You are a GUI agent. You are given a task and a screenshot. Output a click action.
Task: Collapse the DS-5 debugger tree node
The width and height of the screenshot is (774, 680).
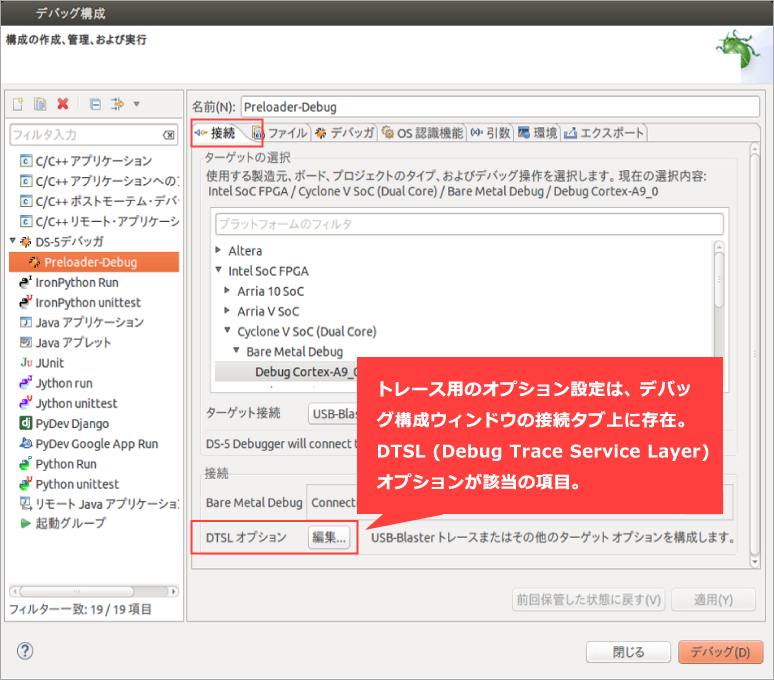pos(13,241)
